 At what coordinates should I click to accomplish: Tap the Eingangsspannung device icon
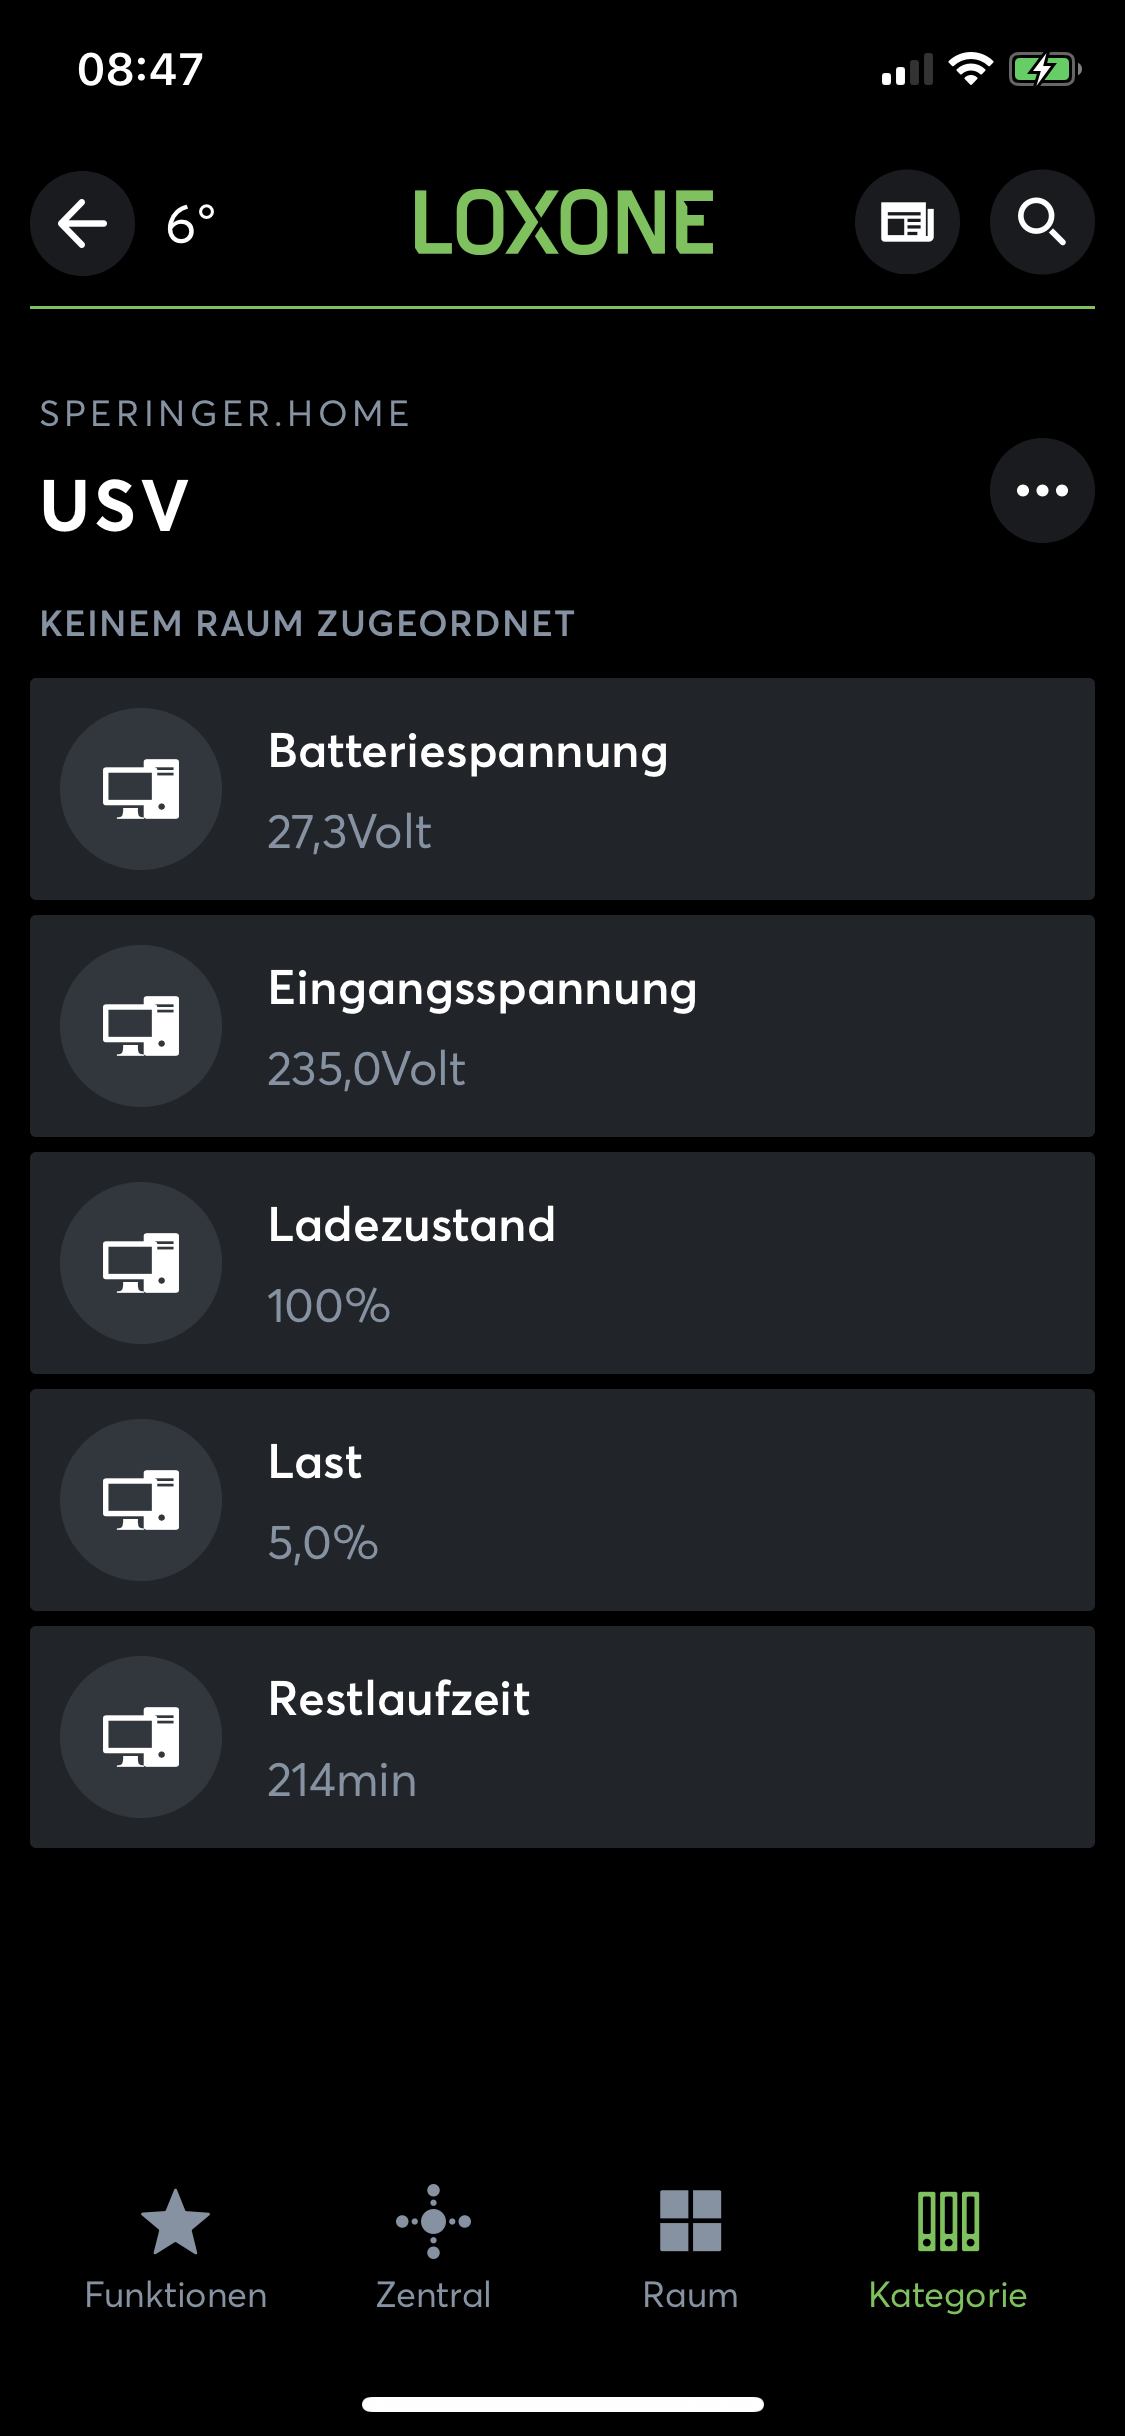(141, 1026)
